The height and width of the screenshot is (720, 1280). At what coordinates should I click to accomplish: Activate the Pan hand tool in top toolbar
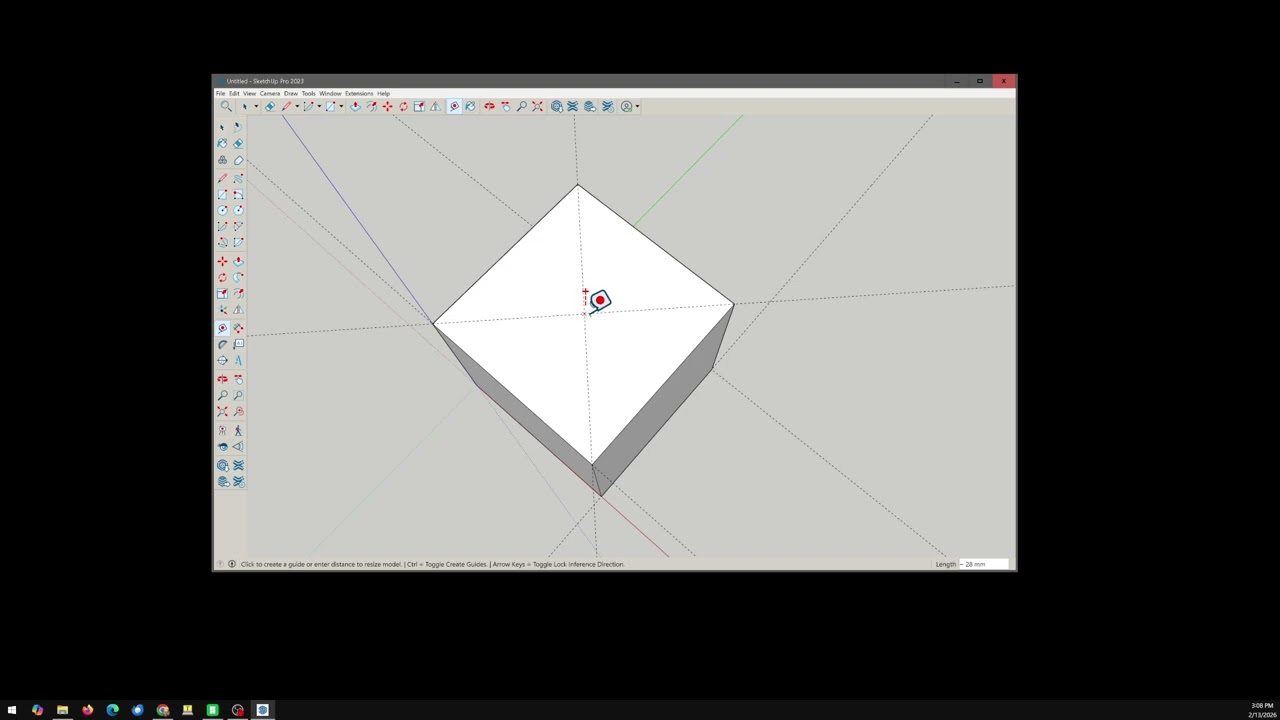(506, 106)
